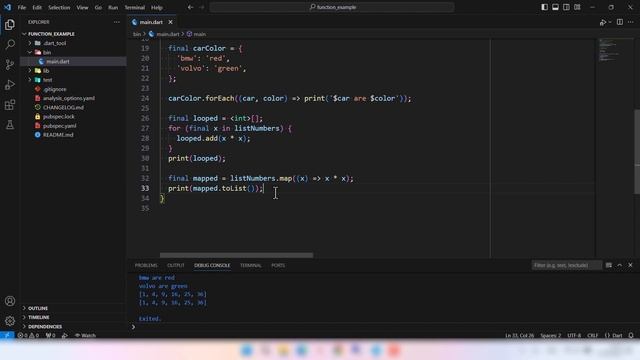Collapse the FUNCTION_EXAMPLE root section
Image resolution: width=640 pixels, height=360 pixels.
[24, 34]
